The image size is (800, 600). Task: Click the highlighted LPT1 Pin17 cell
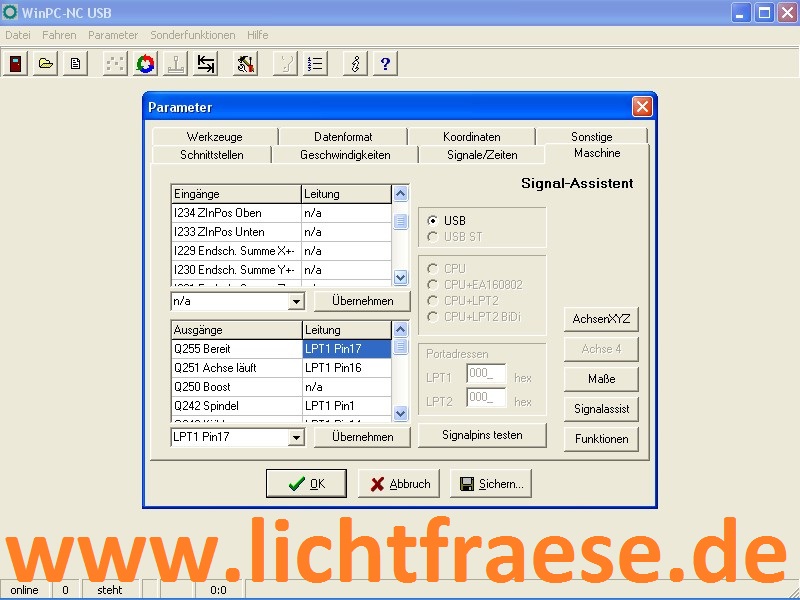[347, 349]
